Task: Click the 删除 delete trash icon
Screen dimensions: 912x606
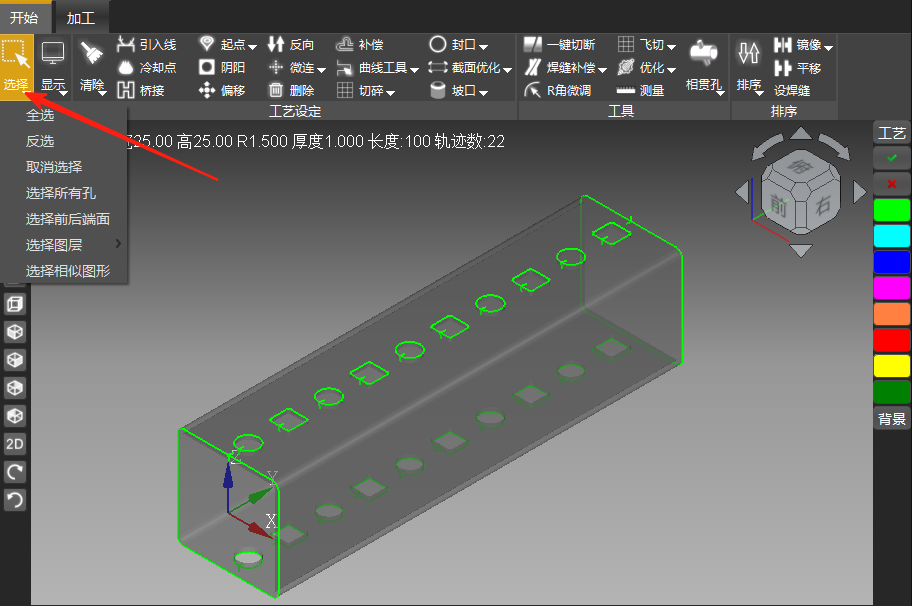Action: click(291, 91)
